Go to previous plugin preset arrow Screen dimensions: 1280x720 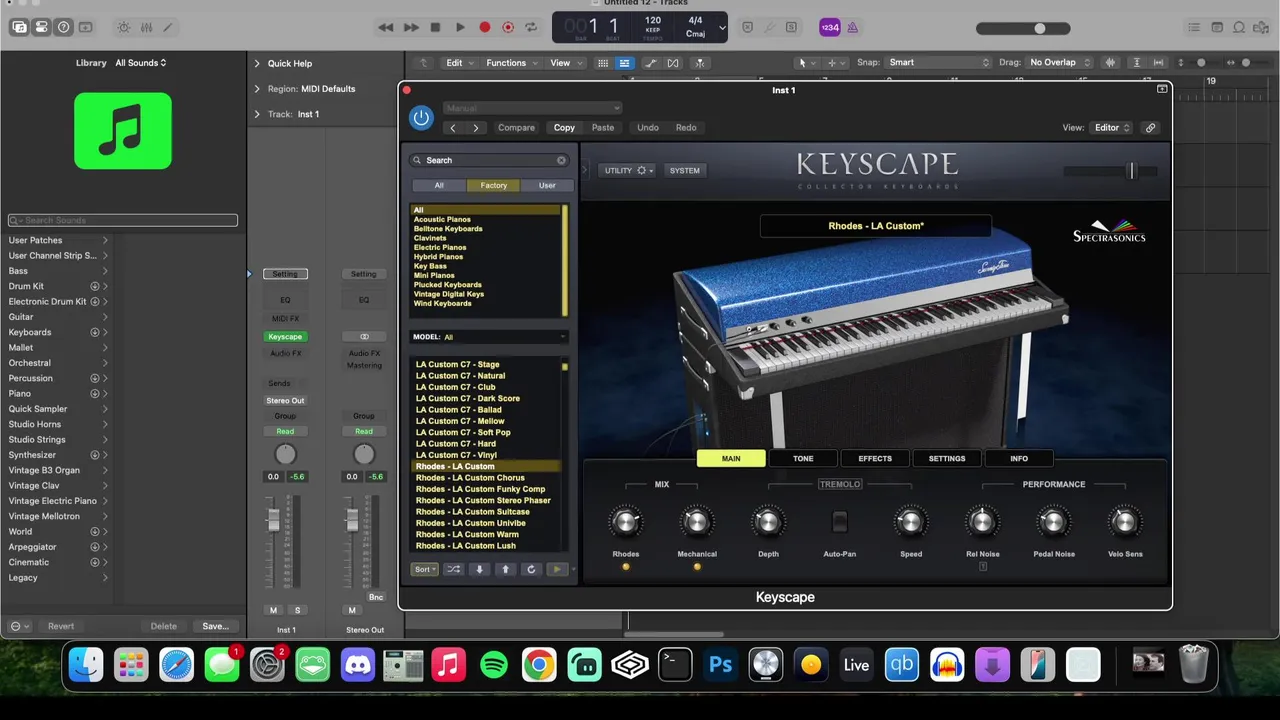coord(453,128)
